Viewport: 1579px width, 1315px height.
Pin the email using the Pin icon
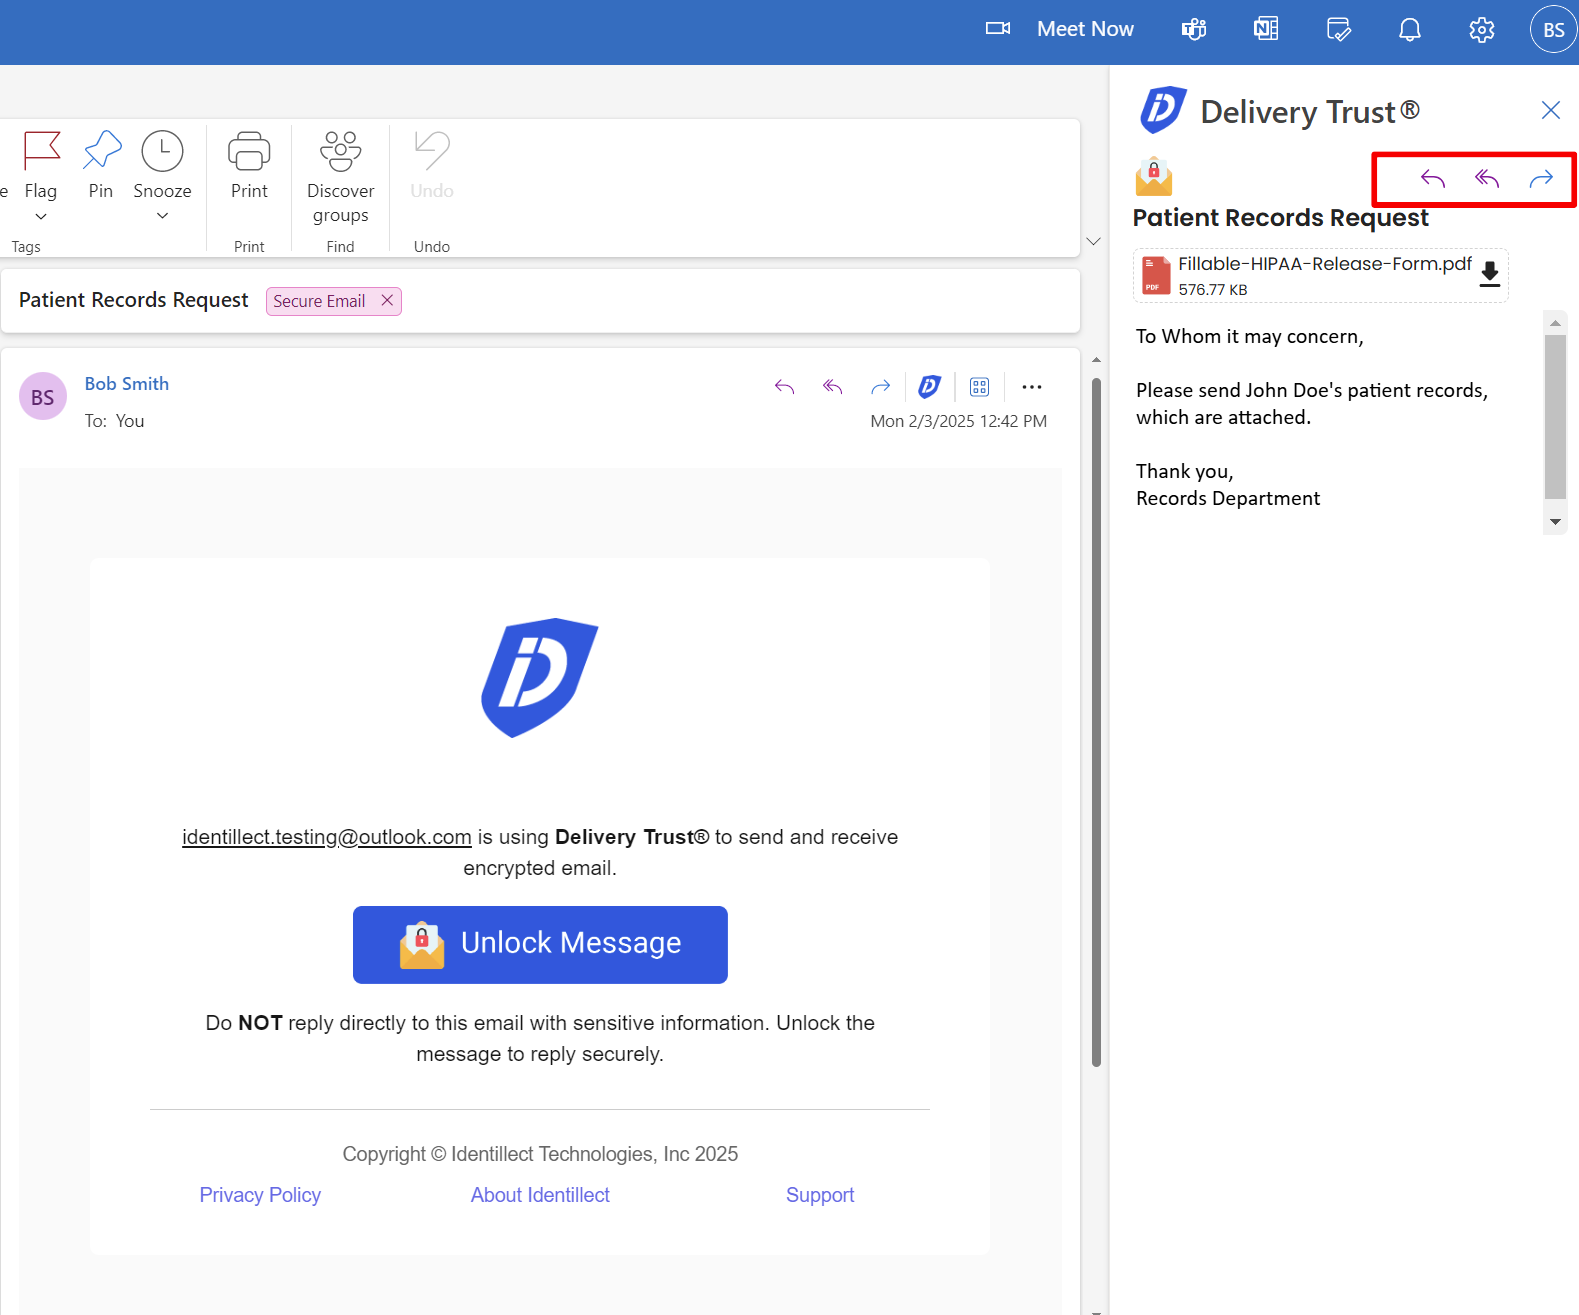click(101, 152)
